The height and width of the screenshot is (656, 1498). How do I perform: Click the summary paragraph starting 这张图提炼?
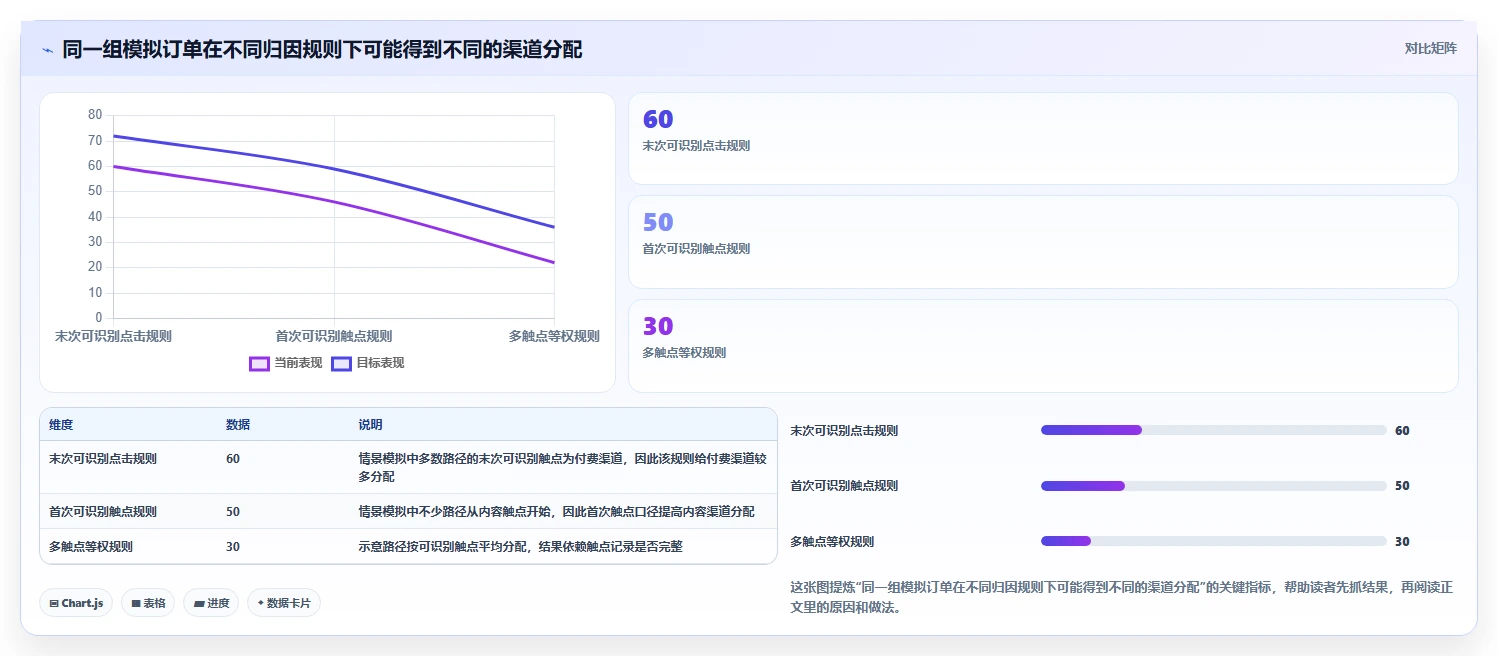point(1121,597)
